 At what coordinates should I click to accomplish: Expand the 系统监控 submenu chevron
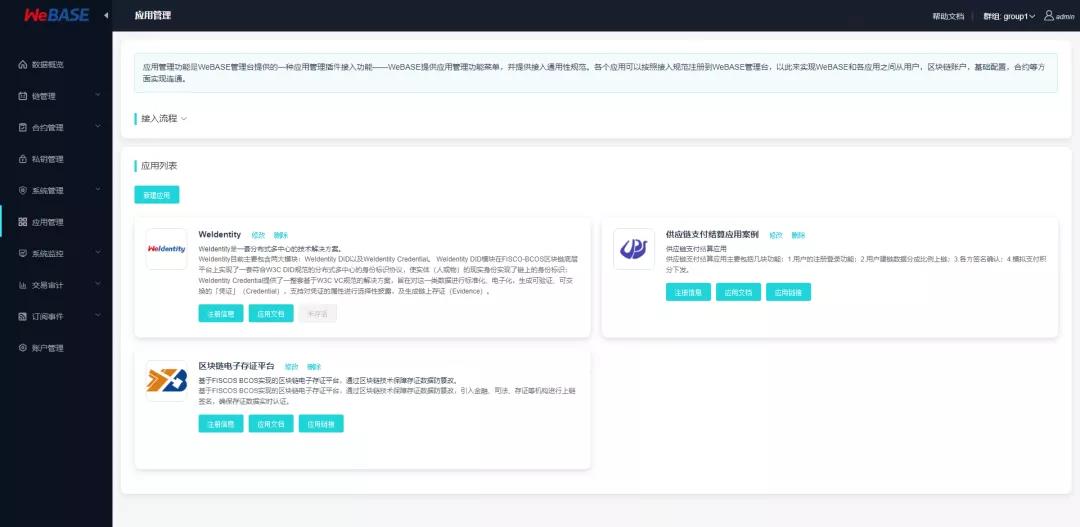pos(97,253)
